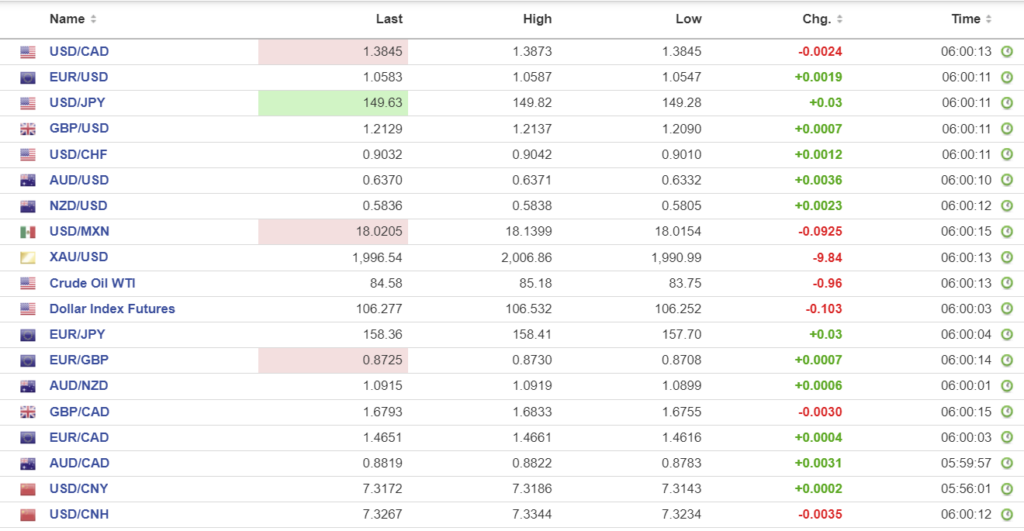Click the gold bar icon beside XAU/USD

tap(28, 258)
